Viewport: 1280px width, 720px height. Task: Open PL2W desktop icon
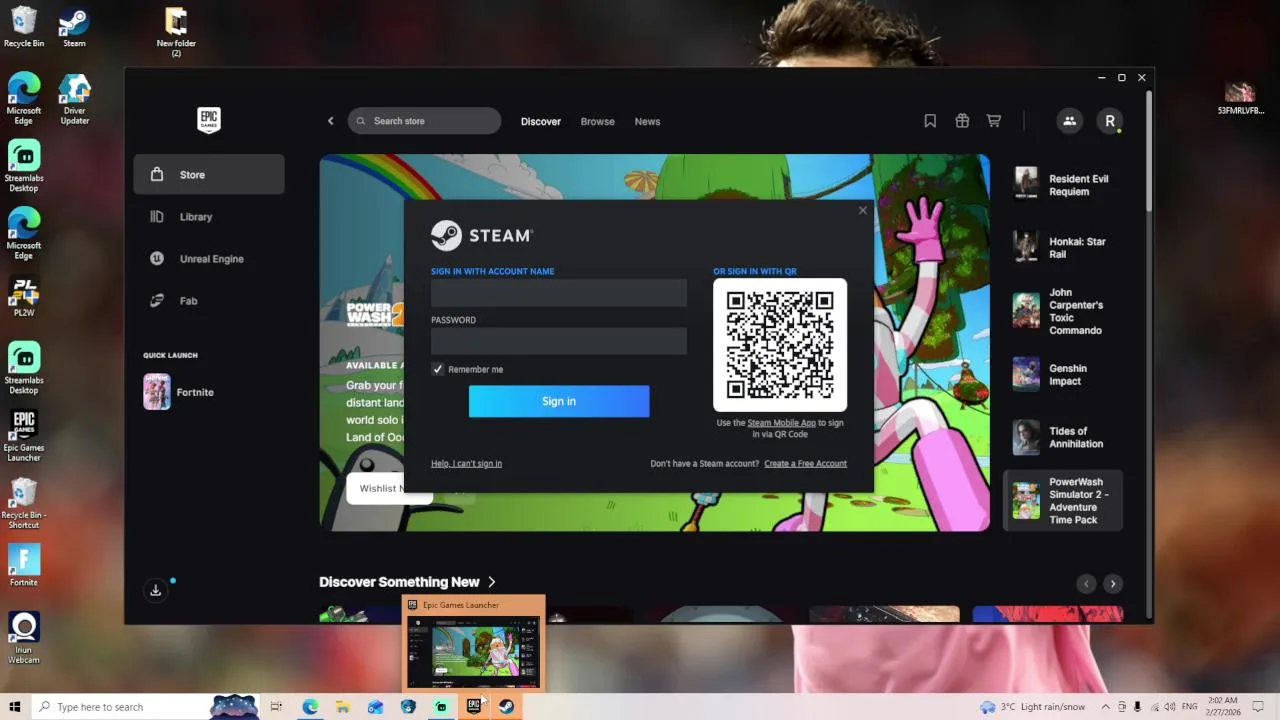pos(24,297)
